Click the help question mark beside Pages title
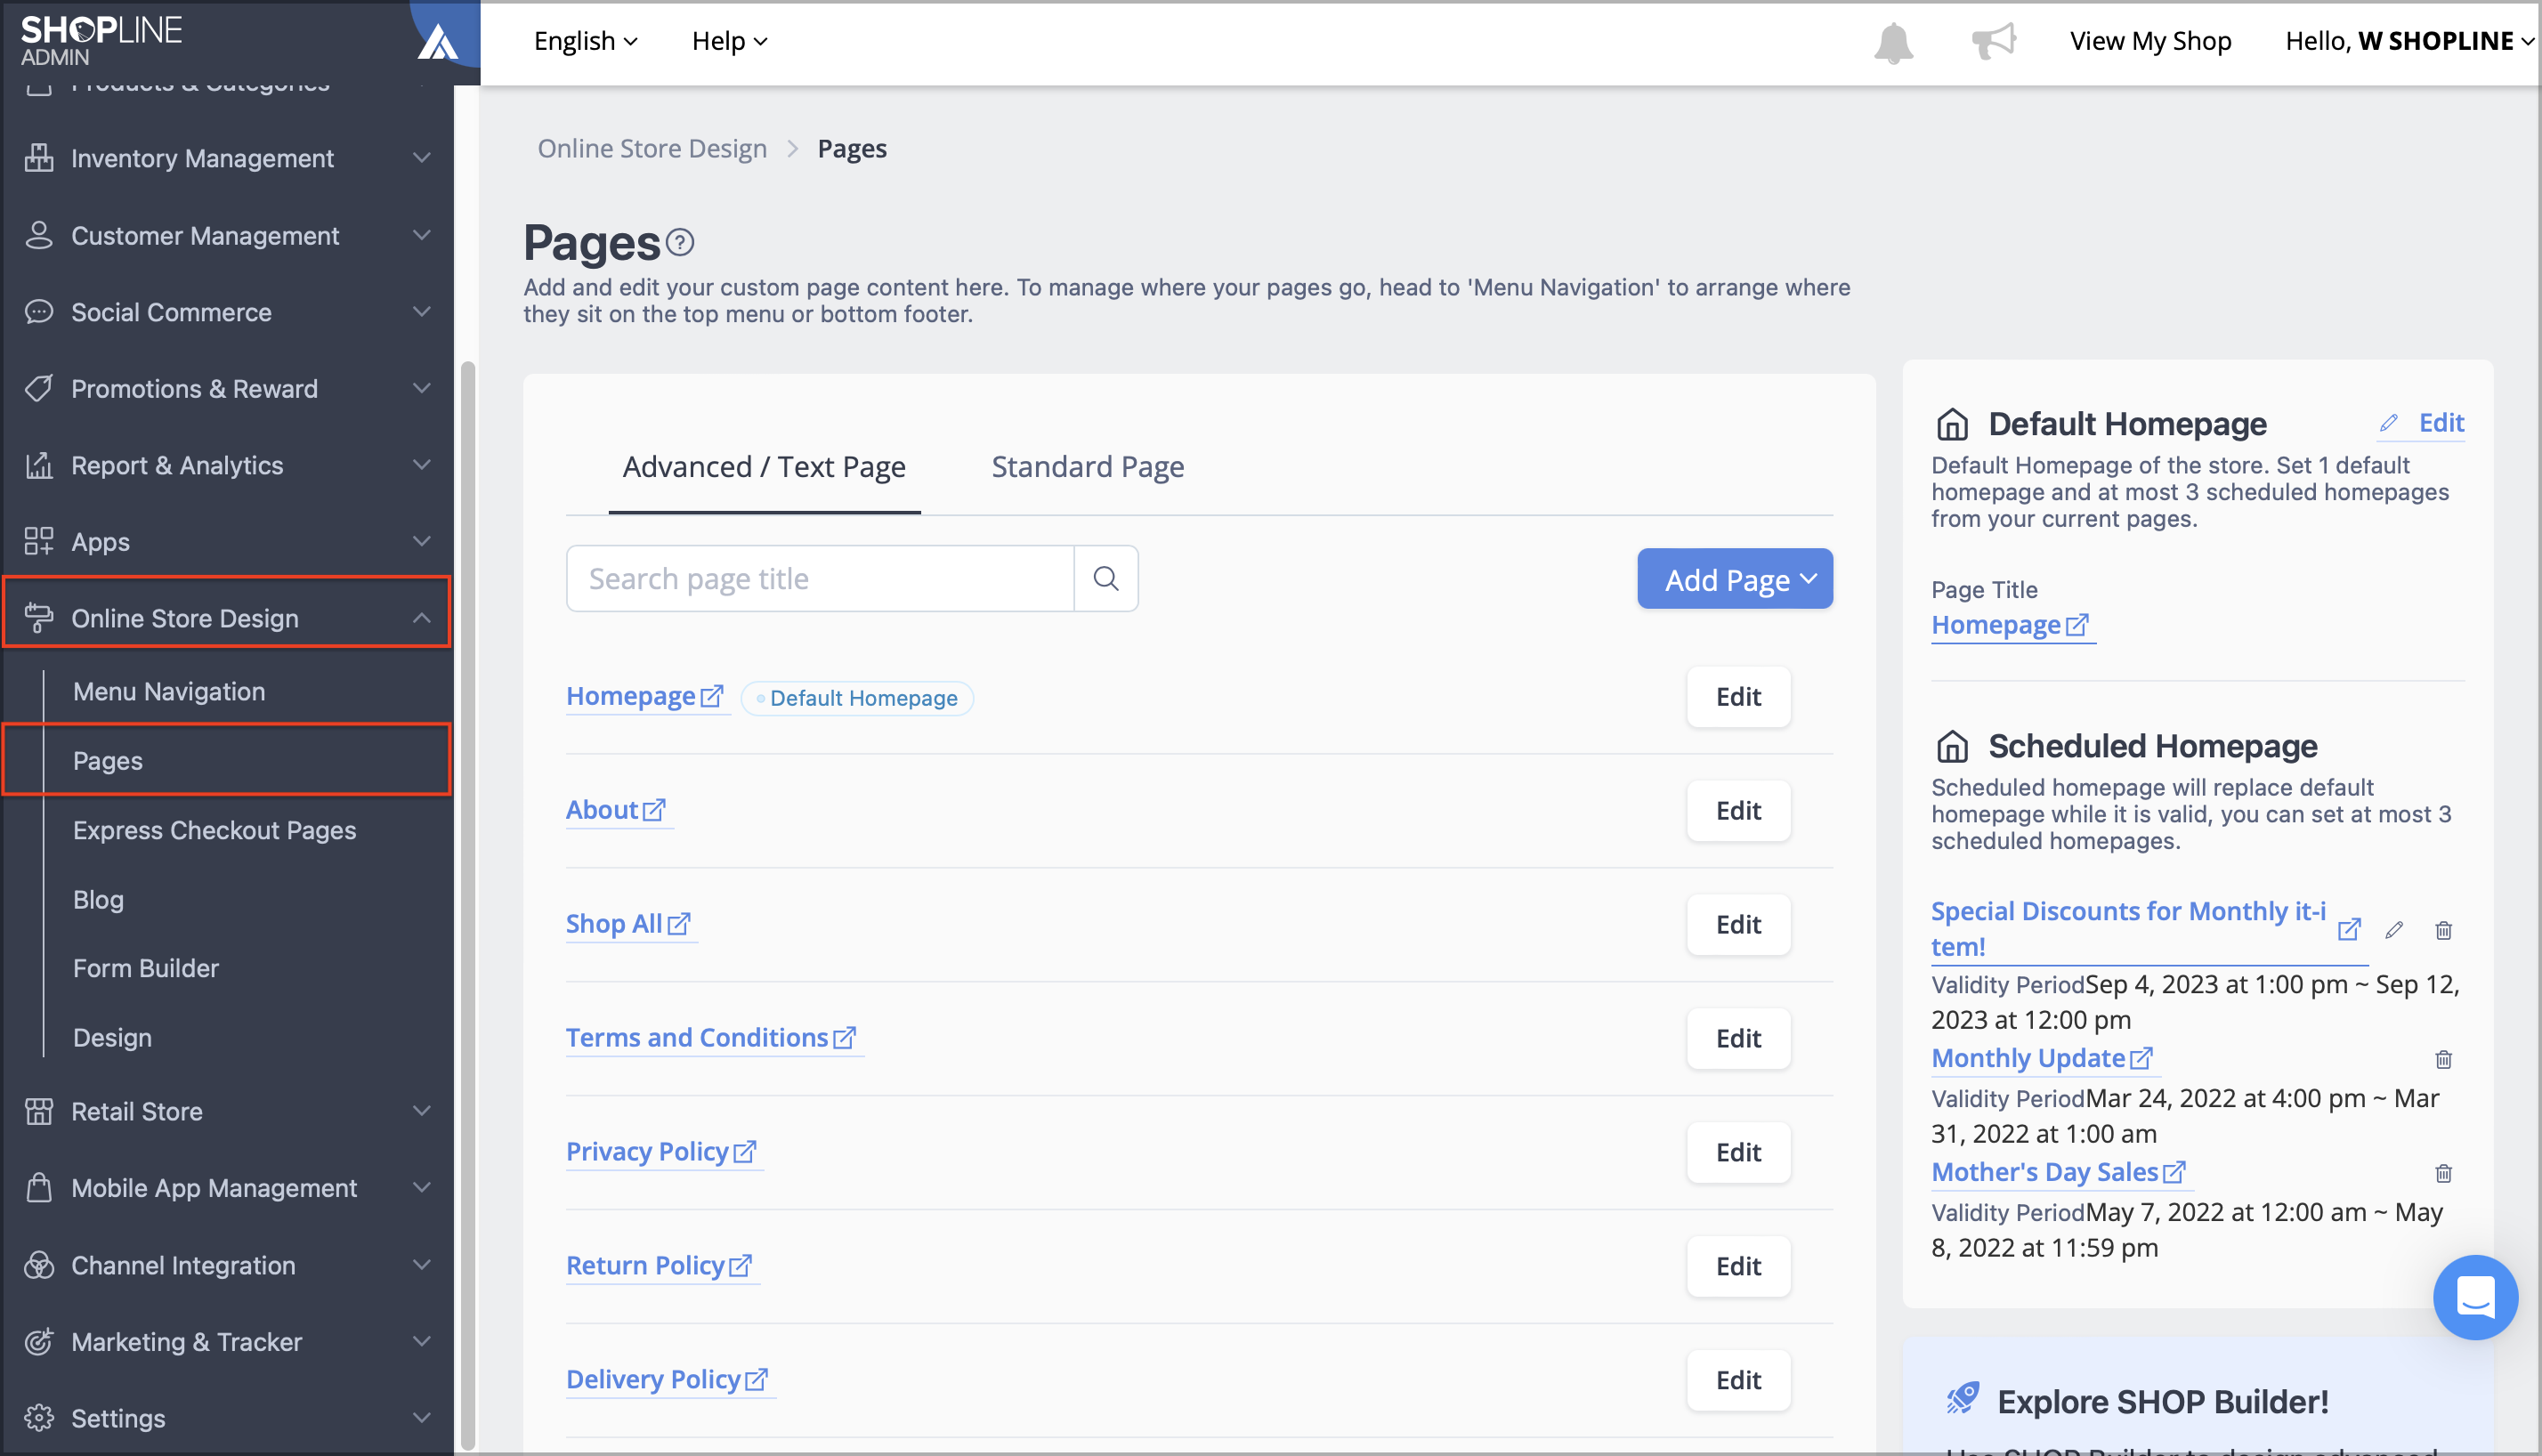 coord(680,242)
